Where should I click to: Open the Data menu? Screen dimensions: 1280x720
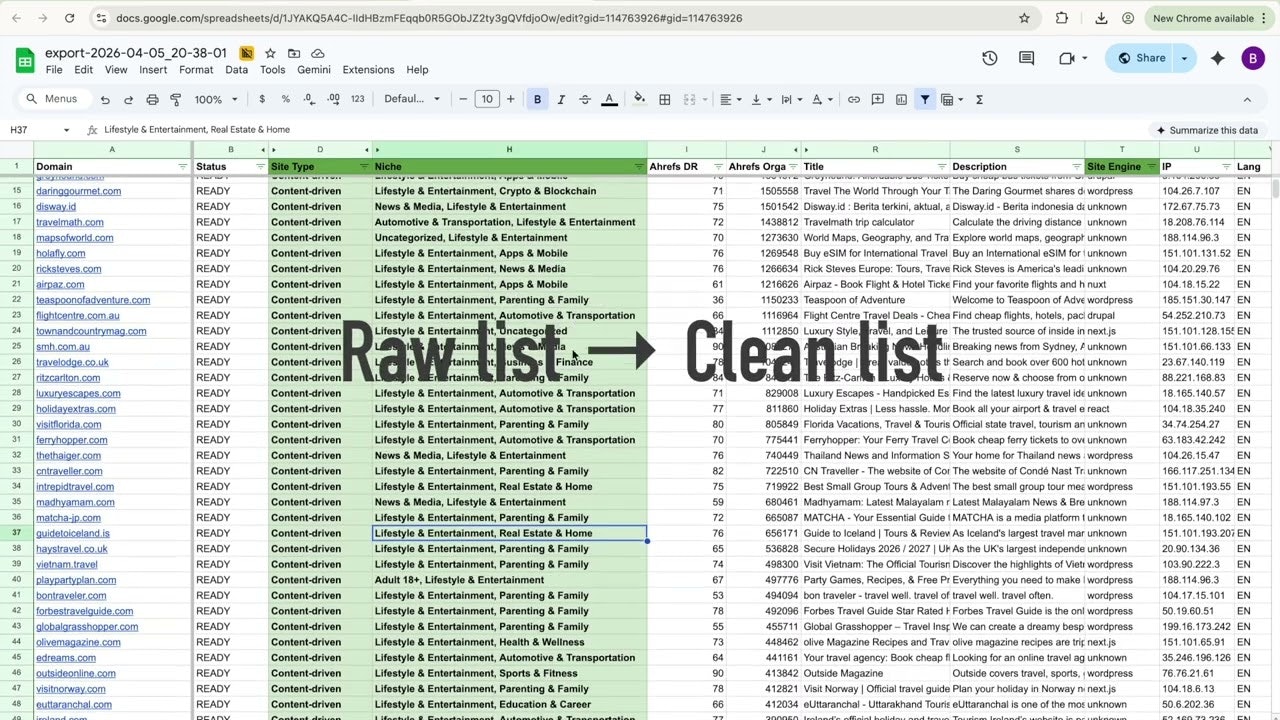click(x=236, y=70)
